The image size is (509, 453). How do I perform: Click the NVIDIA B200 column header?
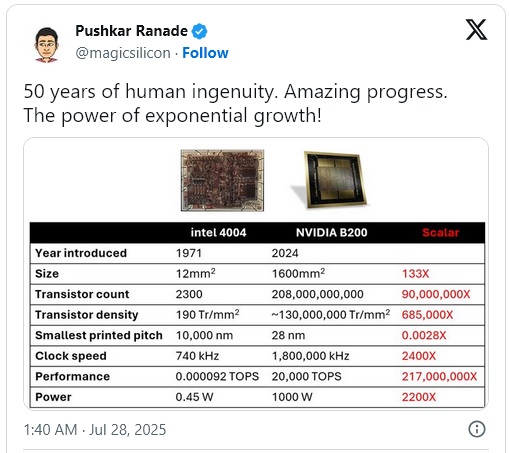[x=331, y=232]
